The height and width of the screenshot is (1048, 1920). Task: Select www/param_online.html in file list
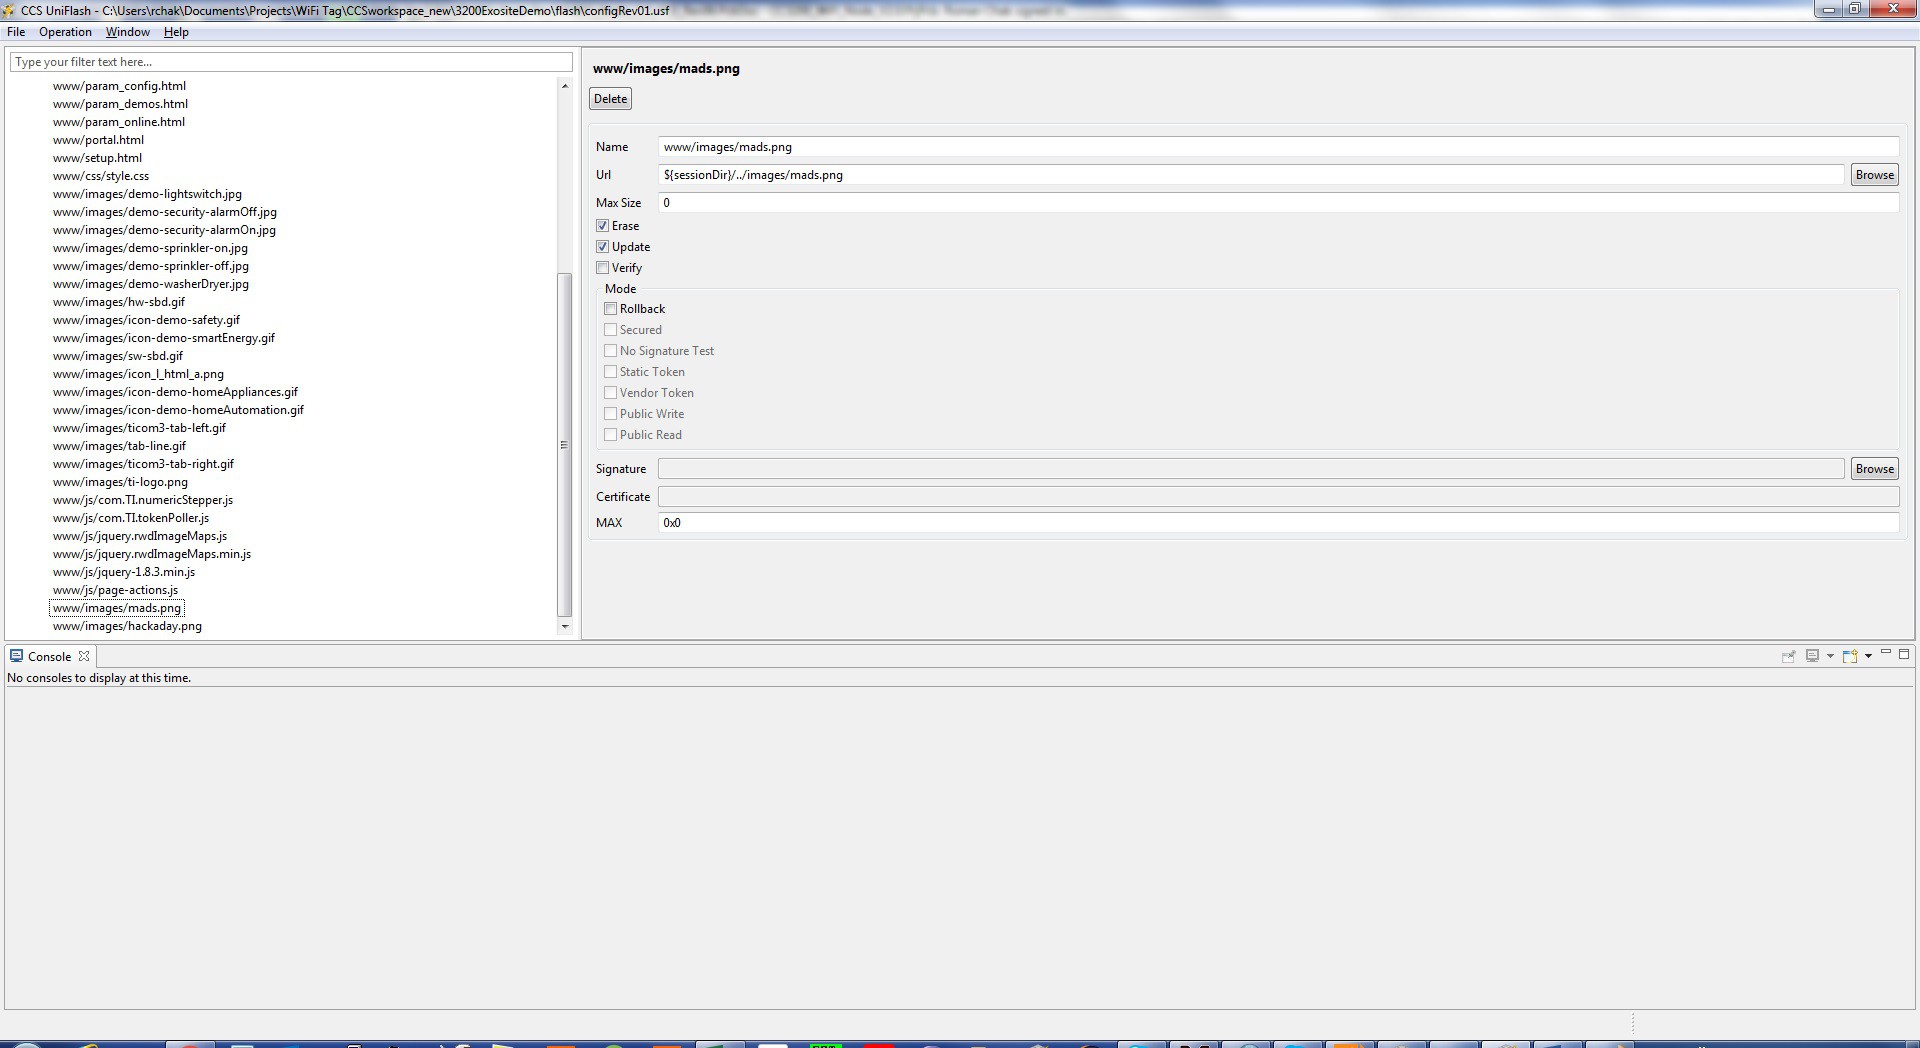click(119, 122)
